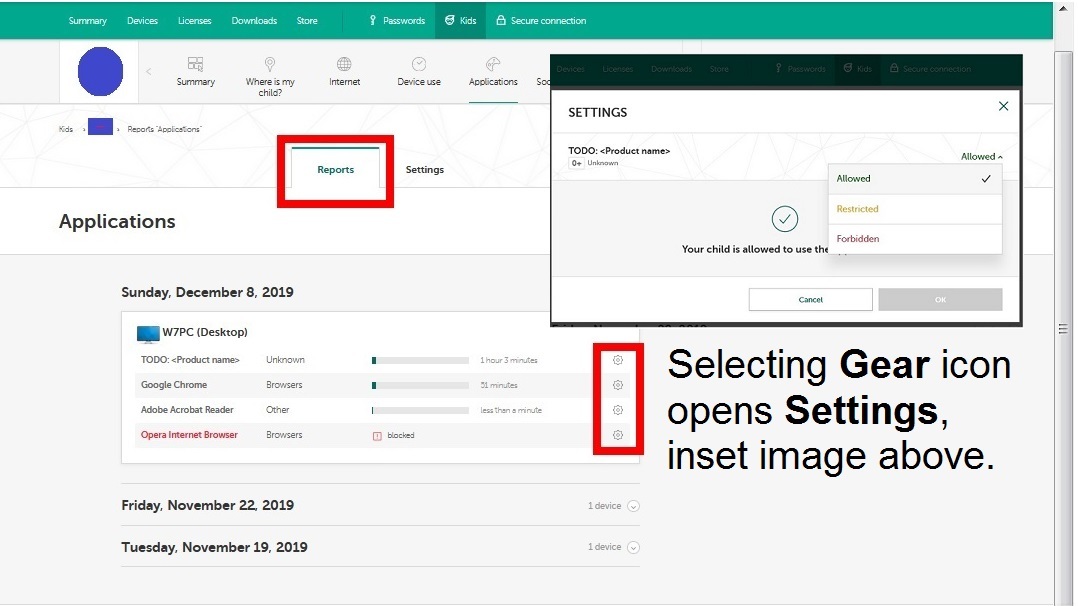Viewport: 1078px width, 606px height.
Task: Open Kids in the top bar
Action: [x=460, y=21]
